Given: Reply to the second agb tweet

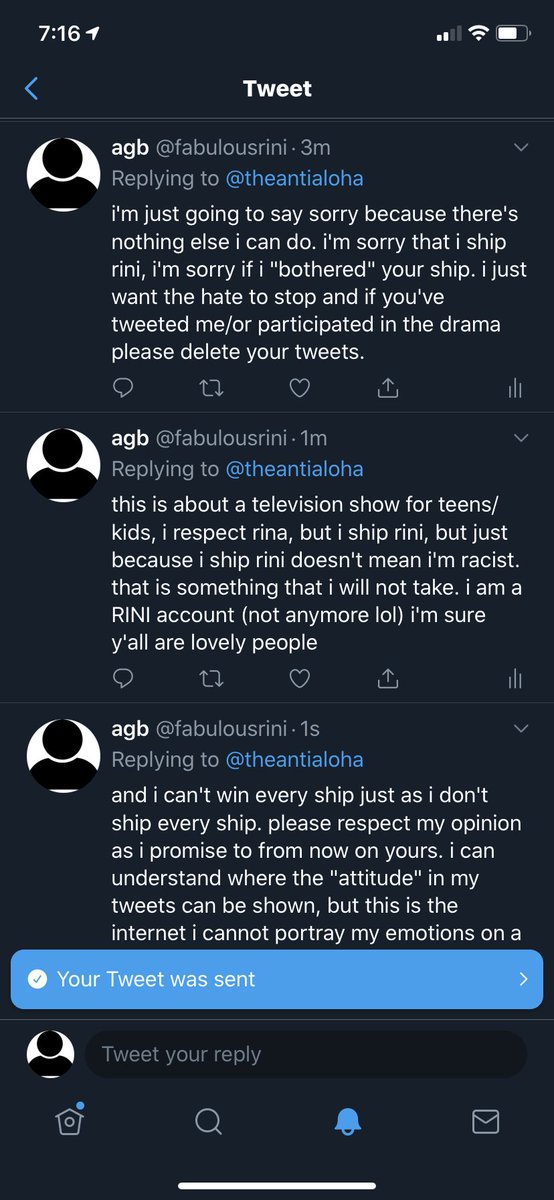Looking at the screenshot, I should click(123, 679).
